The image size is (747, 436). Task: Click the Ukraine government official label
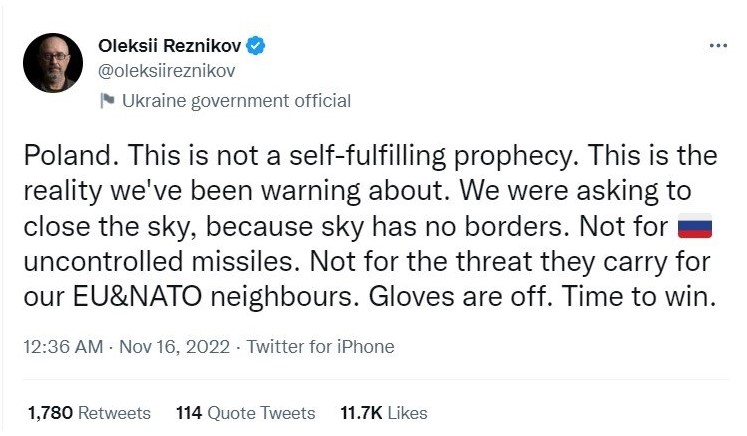click(235, 100)
